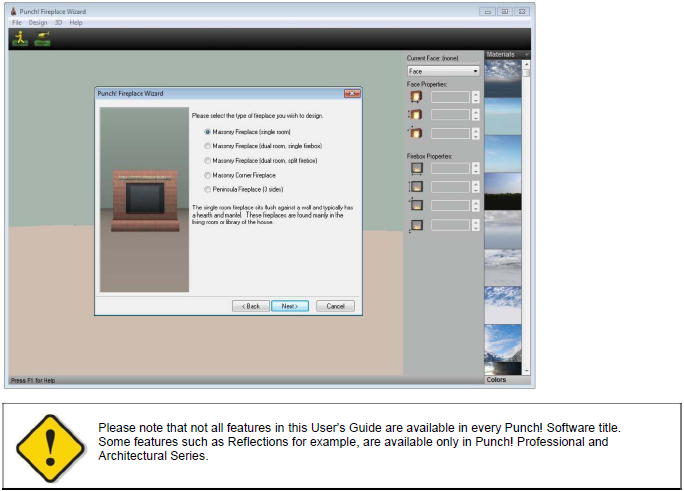Click the 'Current Face: (none)' label
This screenshot has width=684, height=491.
click(x=432, y=58)
